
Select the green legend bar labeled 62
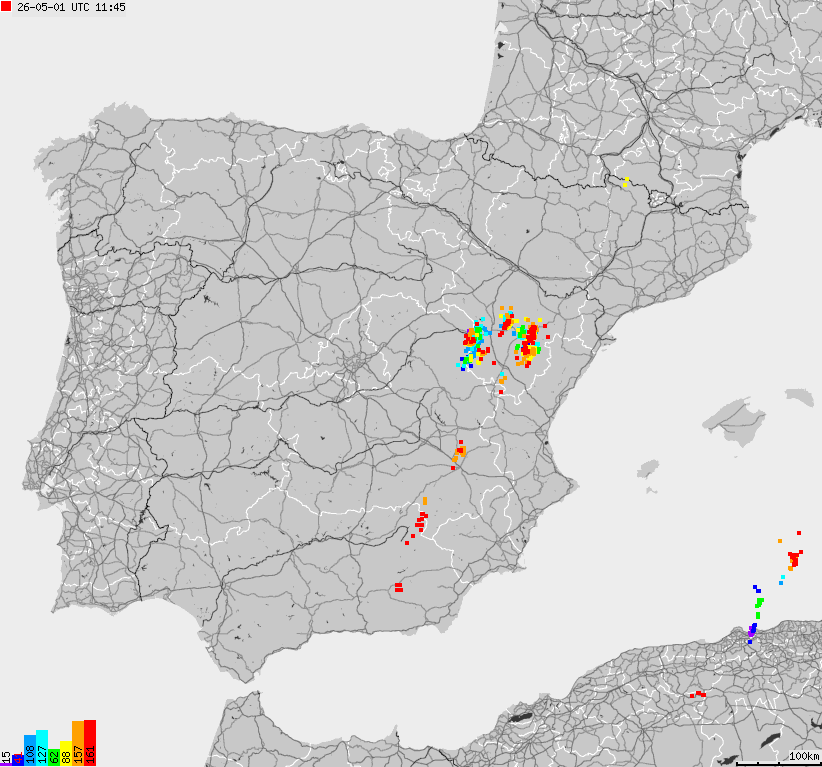click(x=53, y=757)
